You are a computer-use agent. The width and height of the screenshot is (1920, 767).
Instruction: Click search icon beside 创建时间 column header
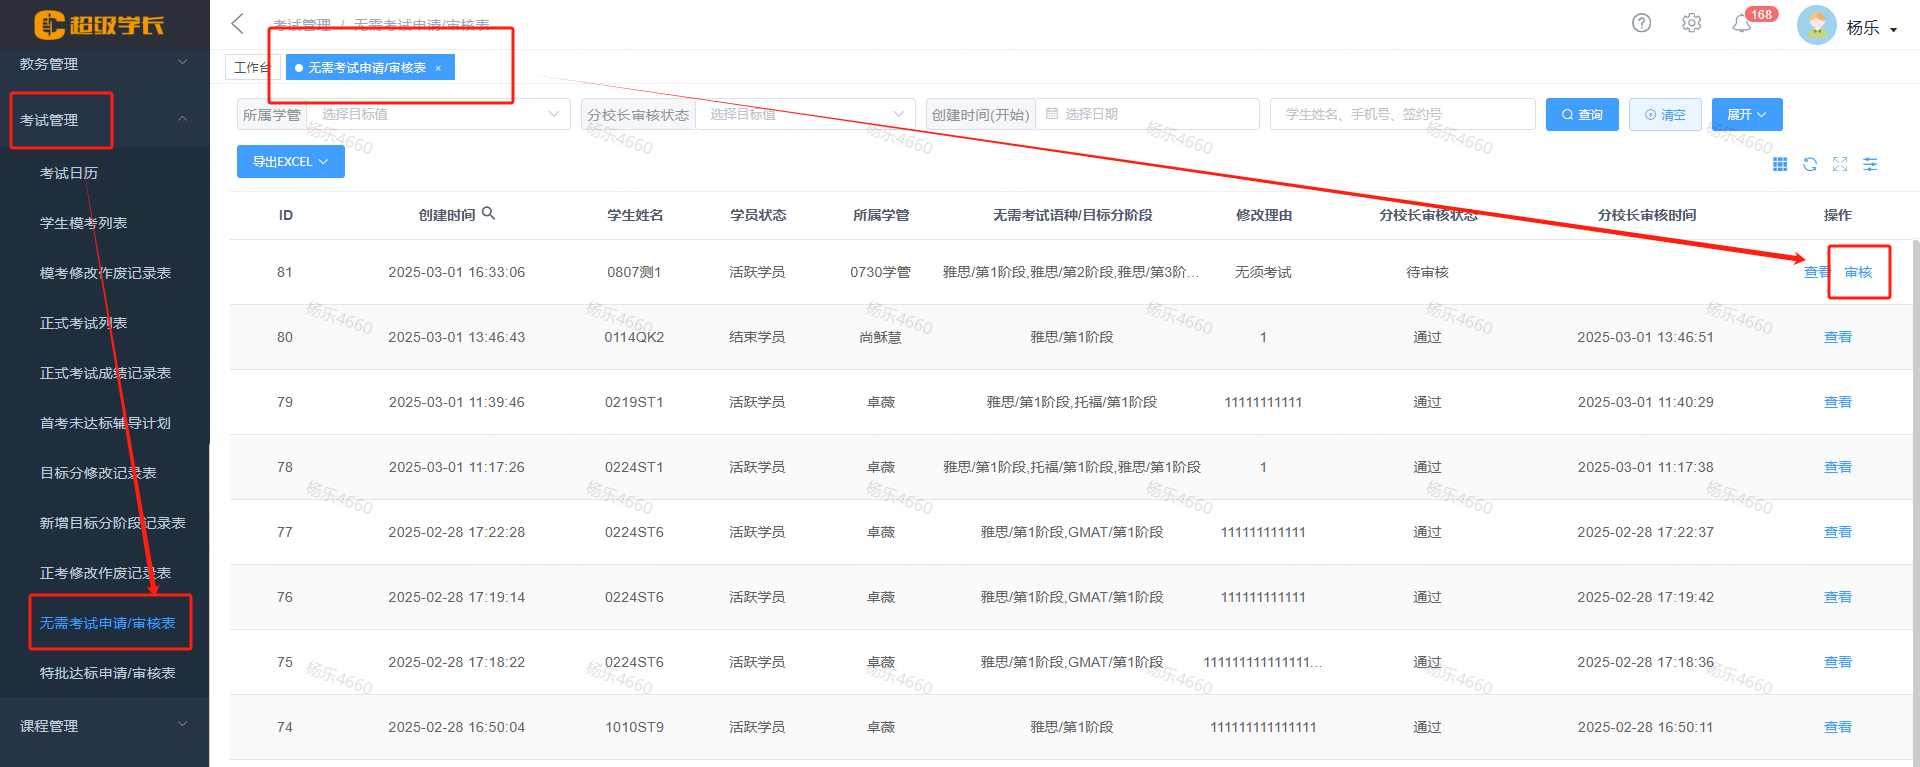(x=489, y=214)
